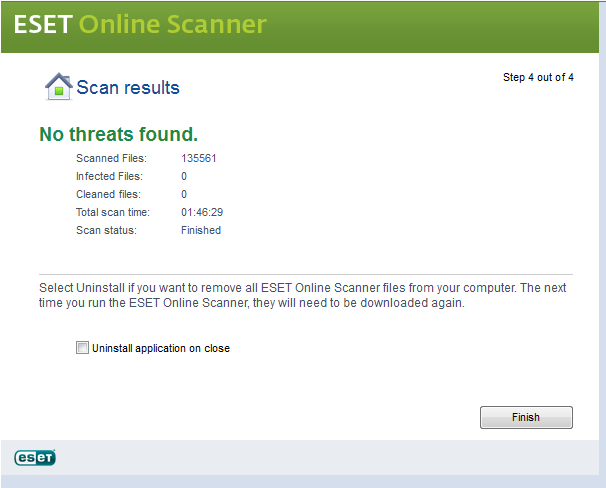Click the scan time value 01:46:29
This screenshot has height=488, width=606.
[202, 212]
